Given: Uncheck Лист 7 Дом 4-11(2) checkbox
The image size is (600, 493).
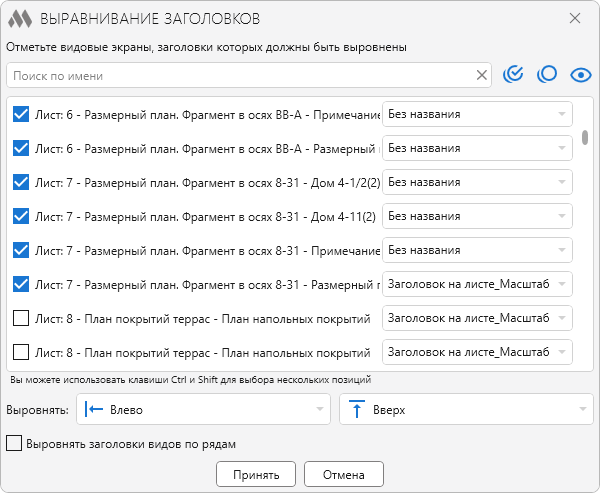Looking at the screenshot, I should coord(21,216).
